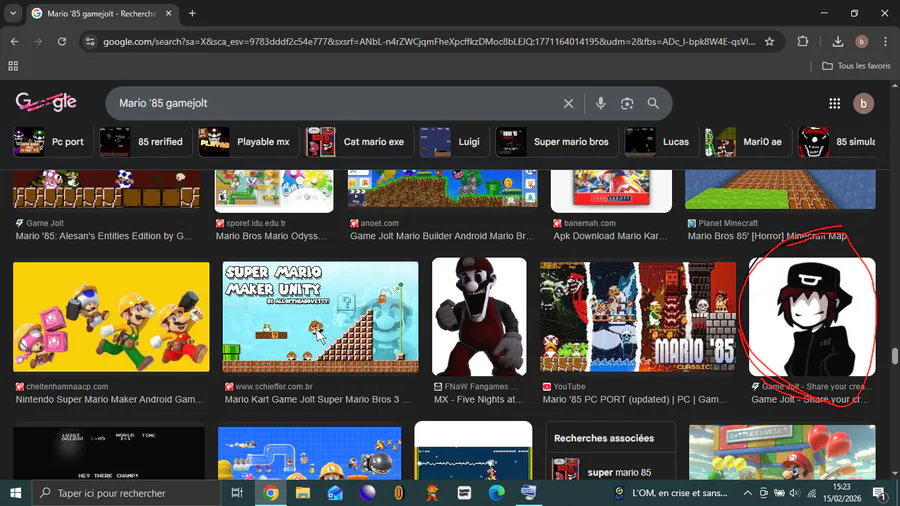Open Task View on the taskbar
Screen dimensions: 900x506
[237, 493]
